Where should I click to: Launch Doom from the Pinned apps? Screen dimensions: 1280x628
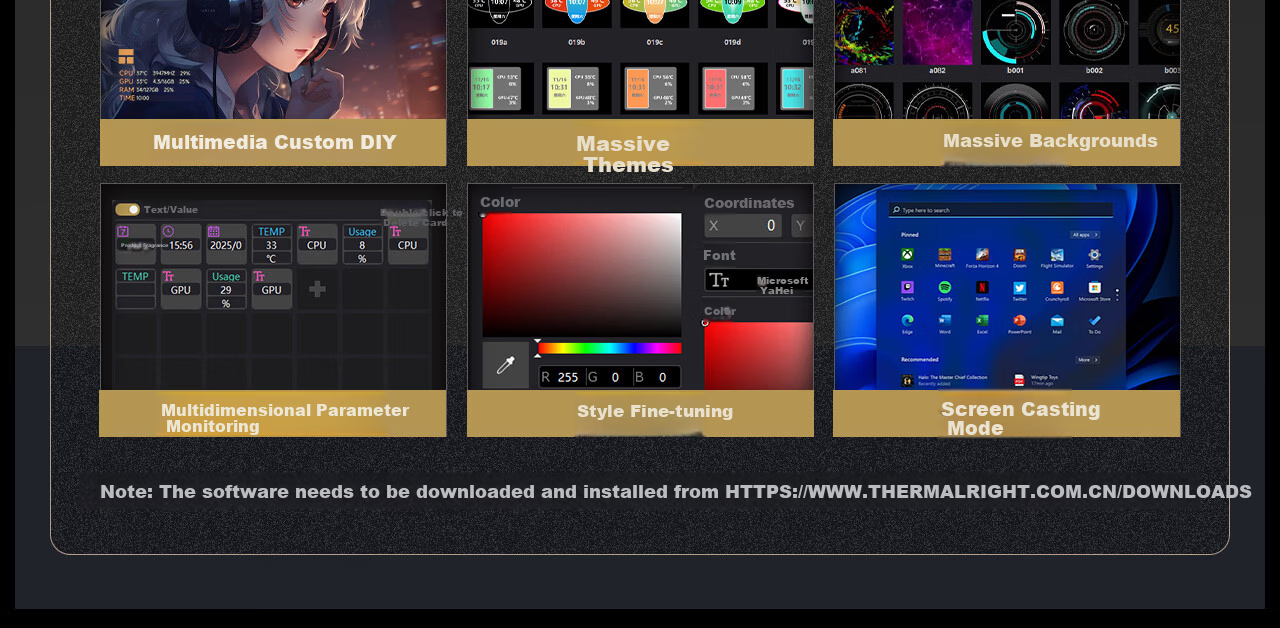[x=1019, y=257]
